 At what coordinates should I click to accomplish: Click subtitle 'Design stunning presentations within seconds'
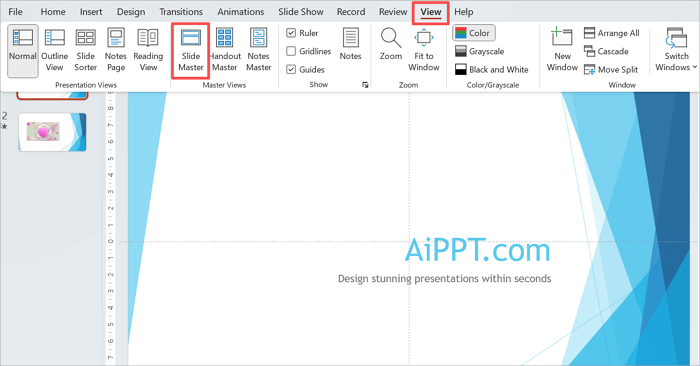point(445,279)
